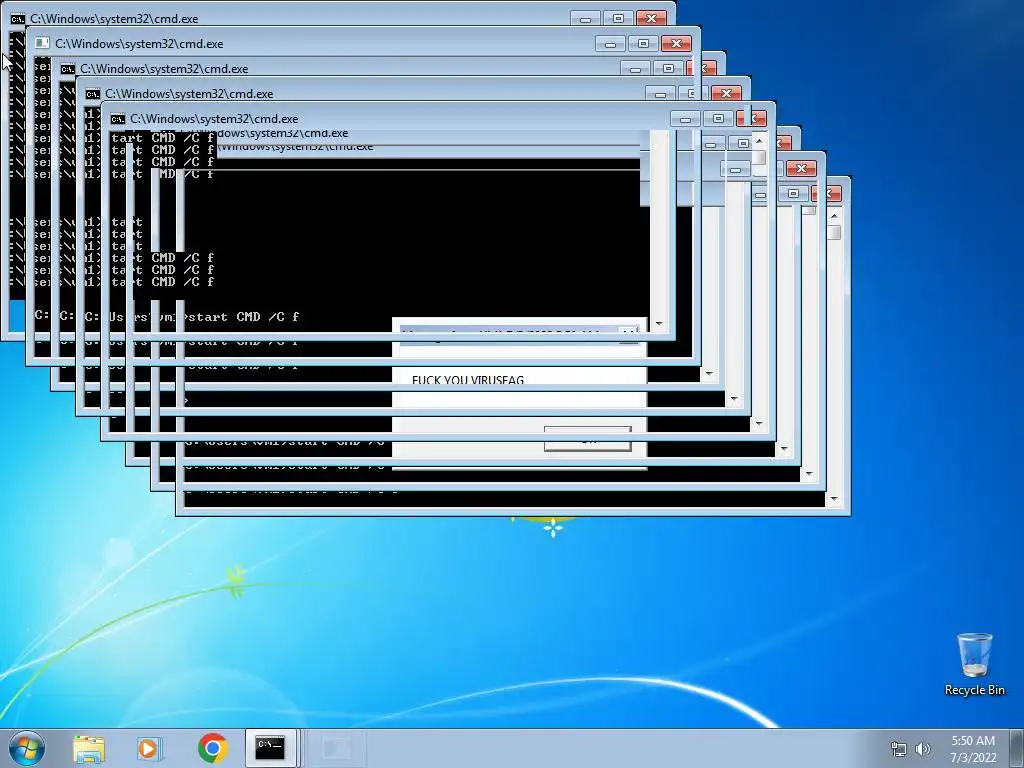
Task: Minimize the first cascaded cmd window
Action: point(585,18)
